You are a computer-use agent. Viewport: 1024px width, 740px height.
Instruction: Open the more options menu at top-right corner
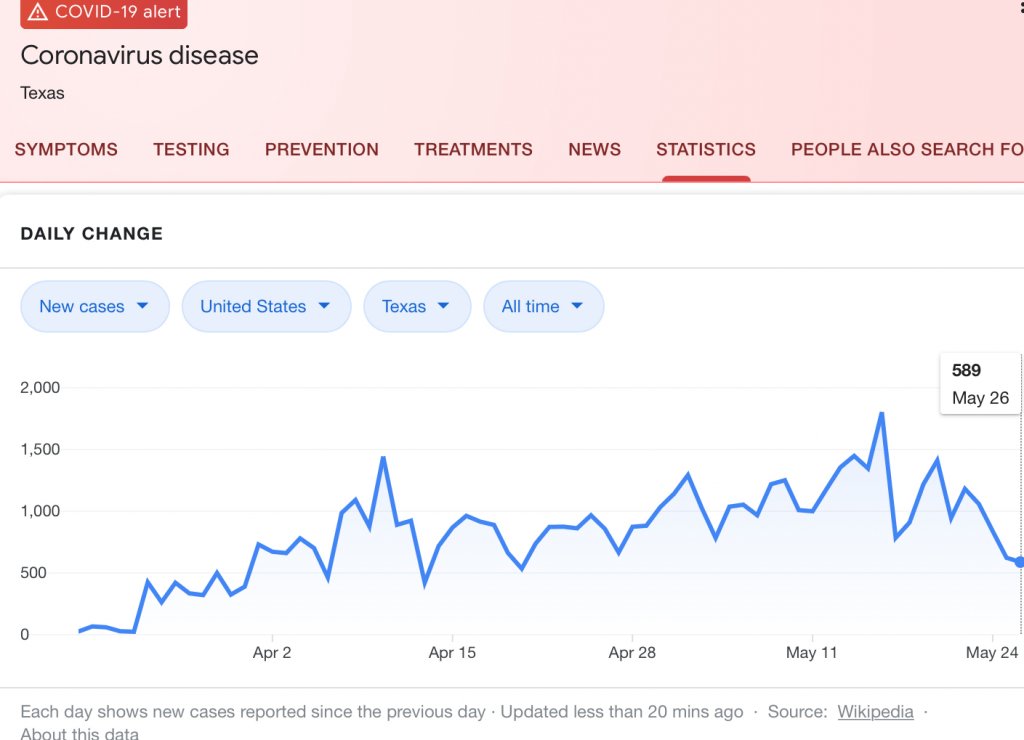click(1019, 8)
